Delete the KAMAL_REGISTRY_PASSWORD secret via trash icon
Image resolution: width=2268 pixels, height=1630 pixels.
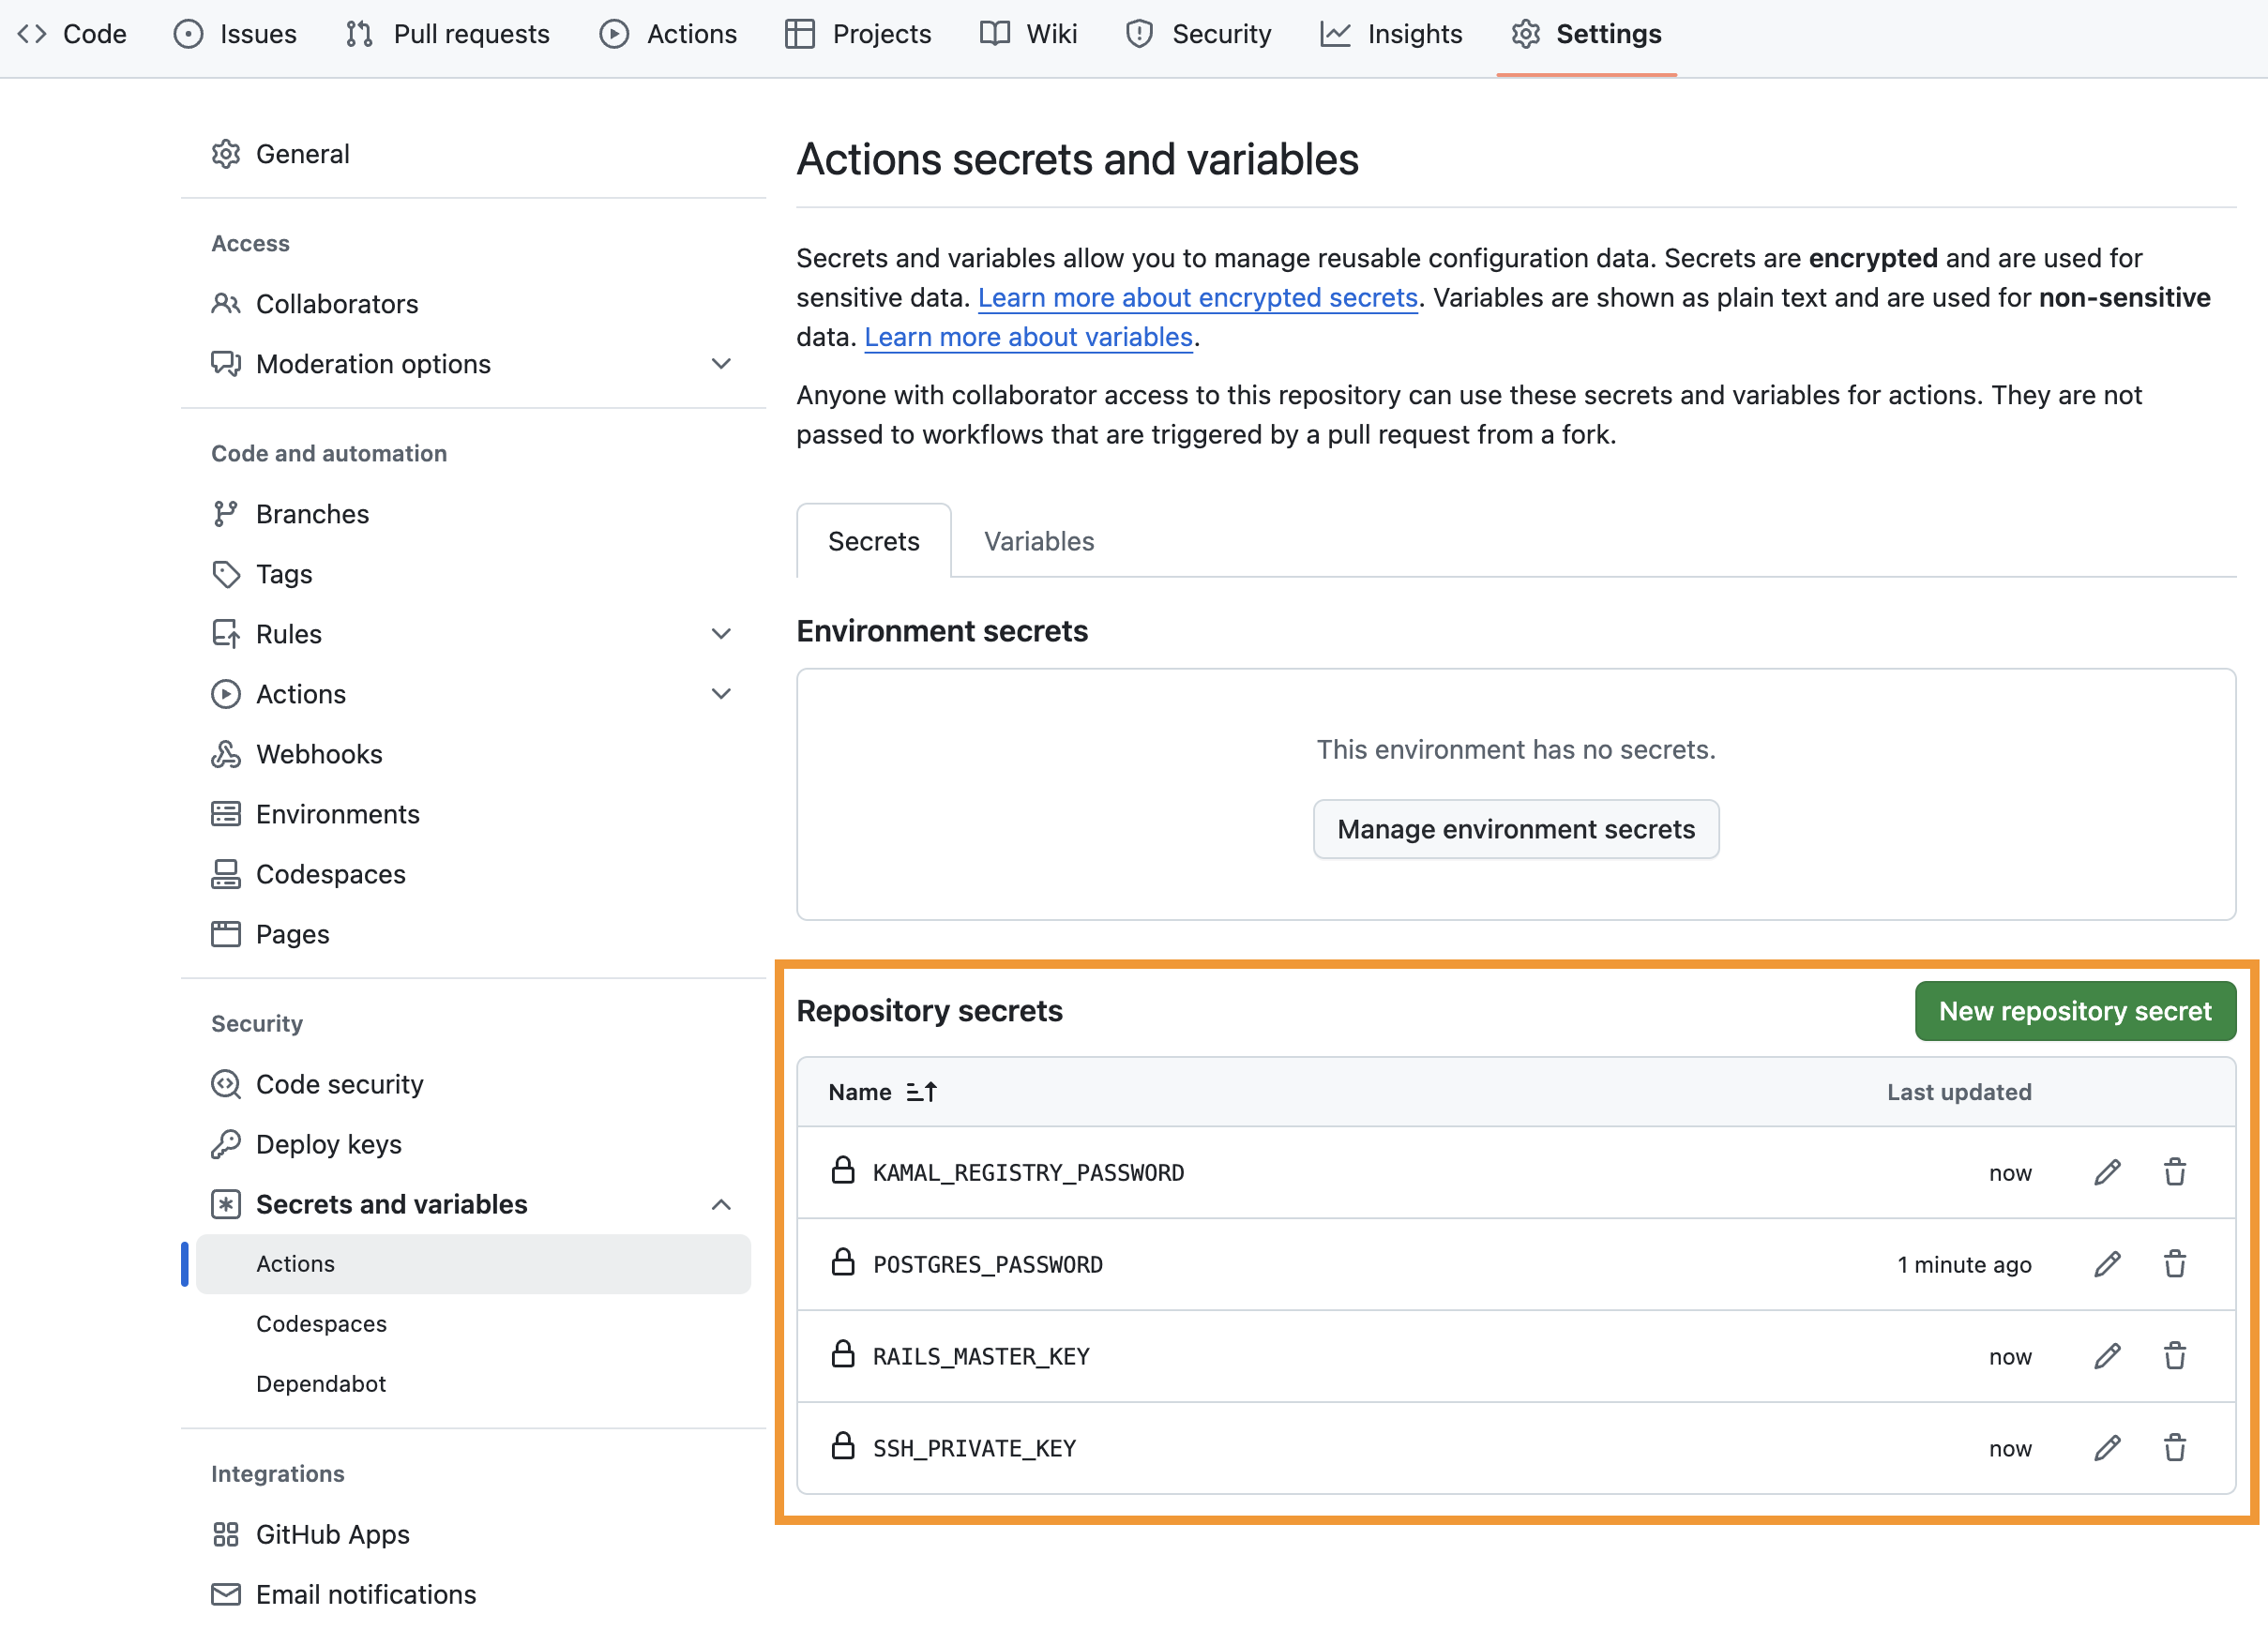point(2175,1172)
